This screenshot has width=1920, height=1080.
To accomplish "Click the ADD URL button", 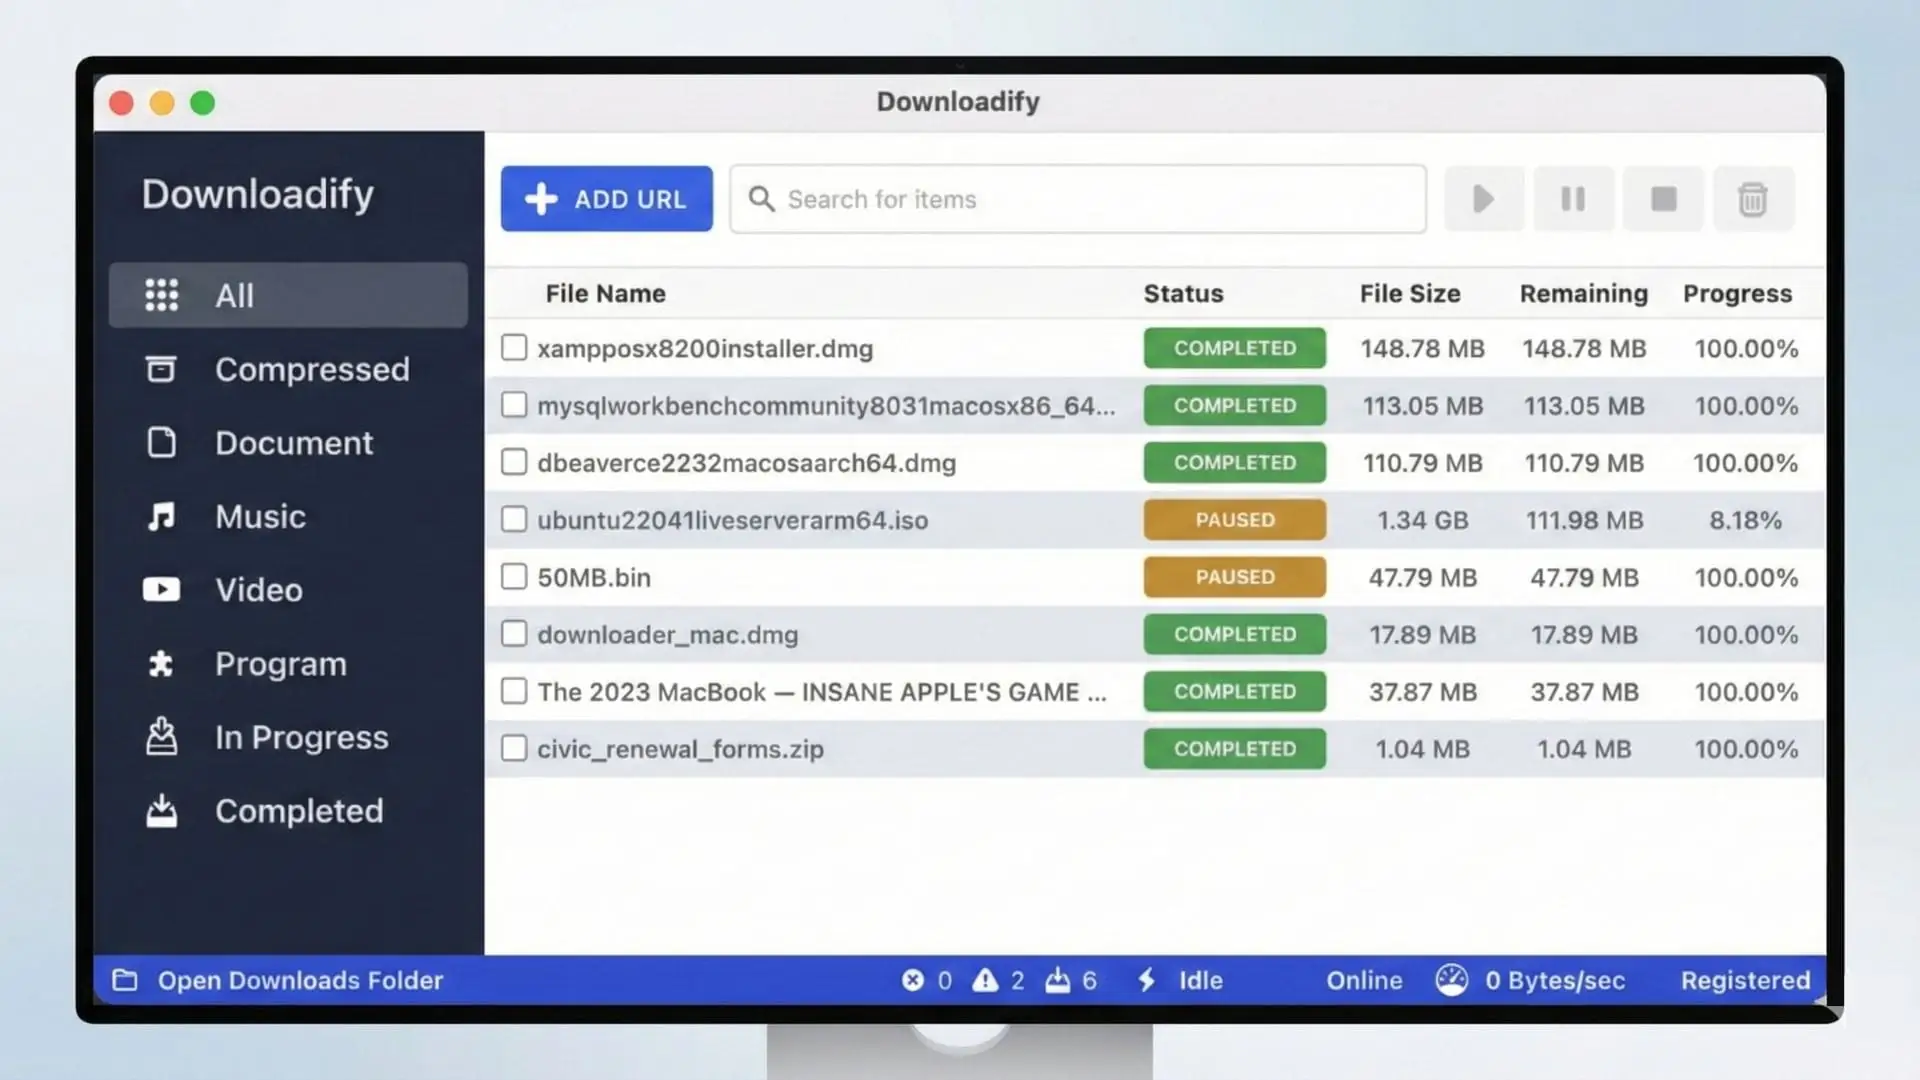I will click(x=606, y=199).
